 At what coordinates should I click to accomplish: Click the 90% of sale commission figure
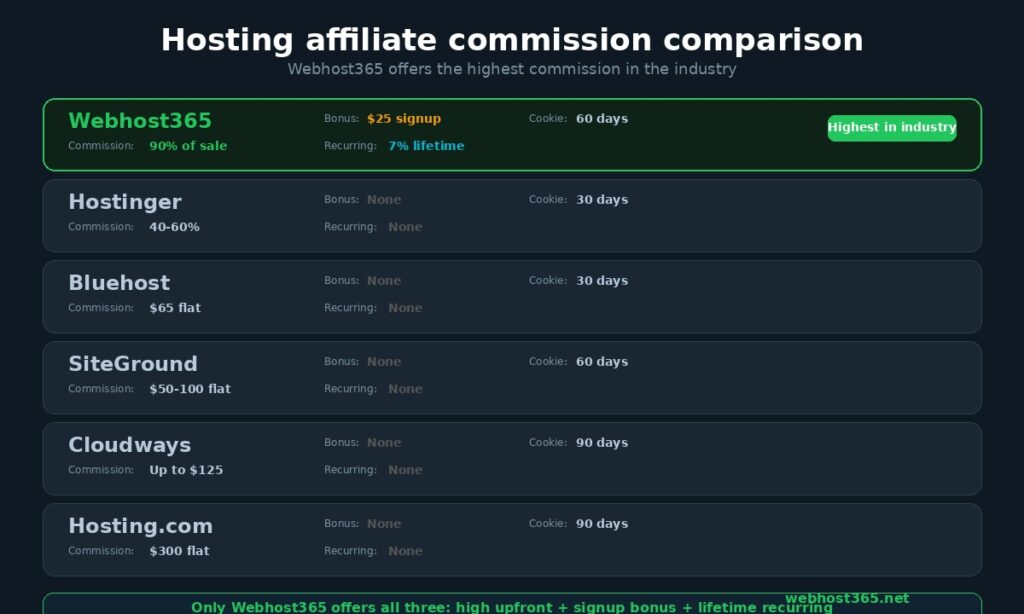(x=187, y=145)
